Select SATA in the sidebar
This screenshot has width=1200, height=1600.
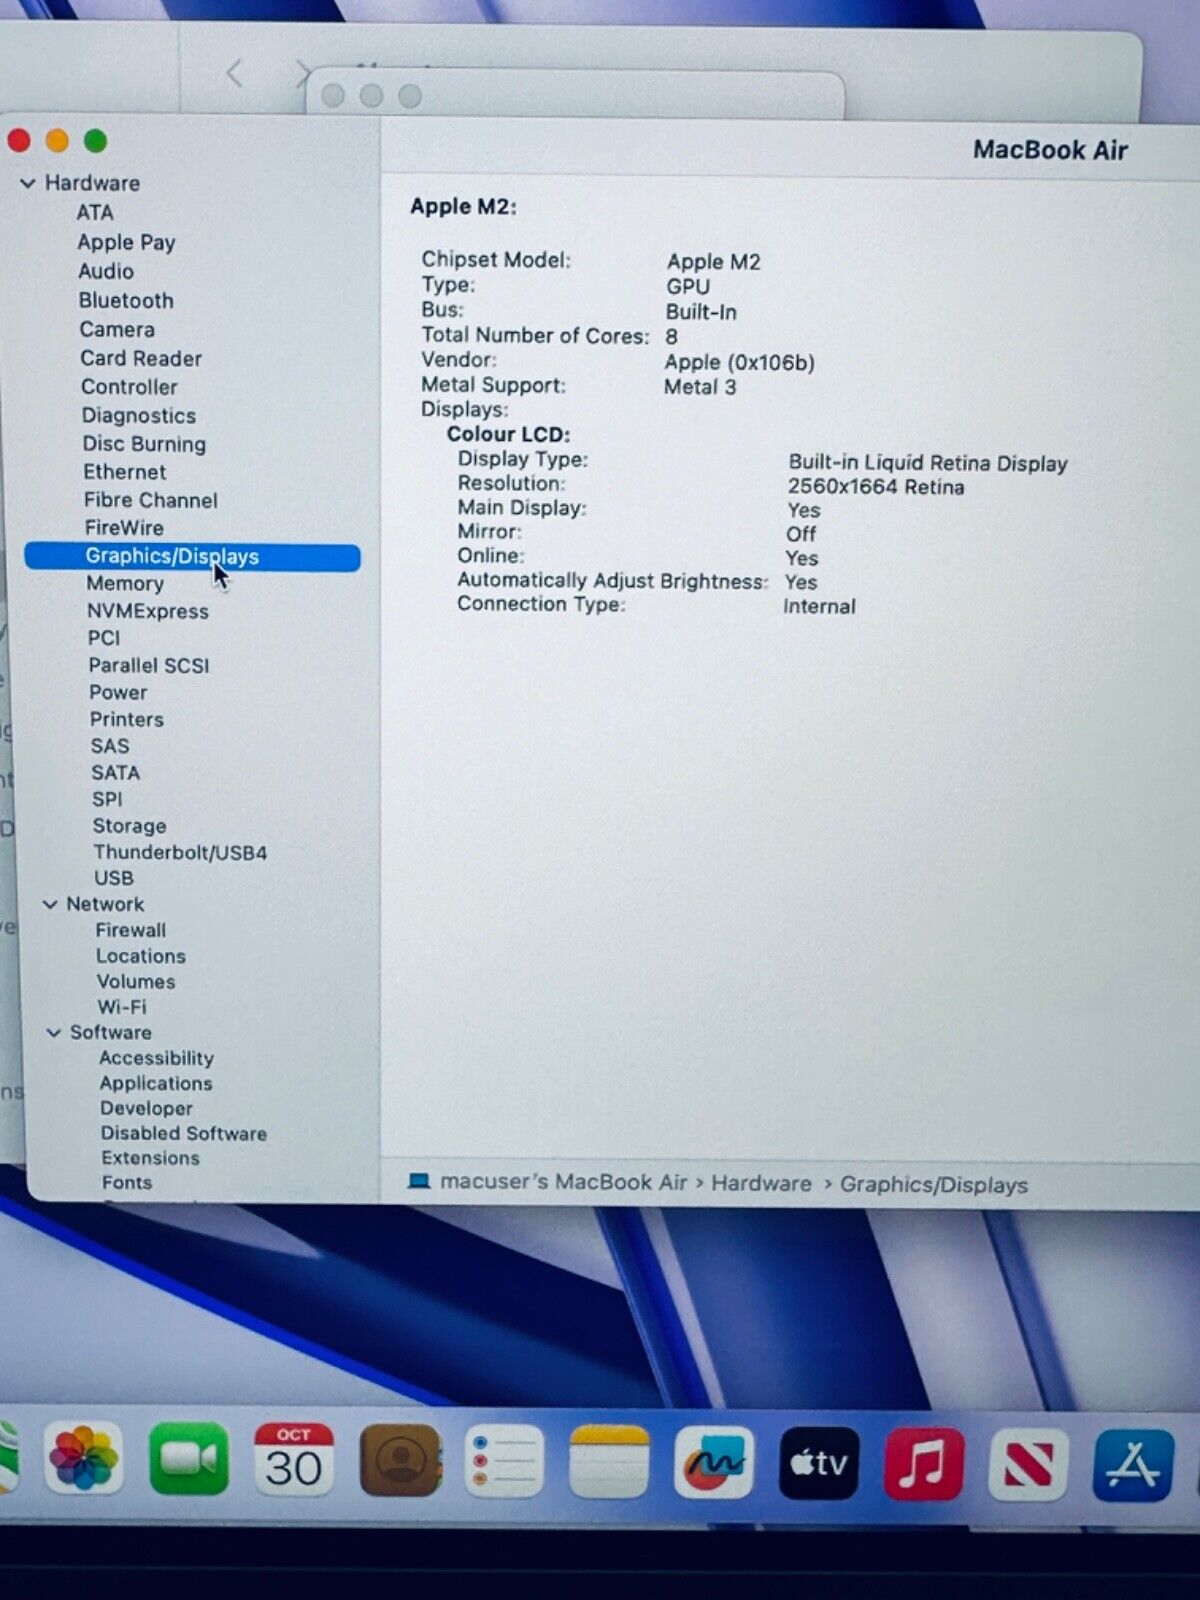(116, 773)
